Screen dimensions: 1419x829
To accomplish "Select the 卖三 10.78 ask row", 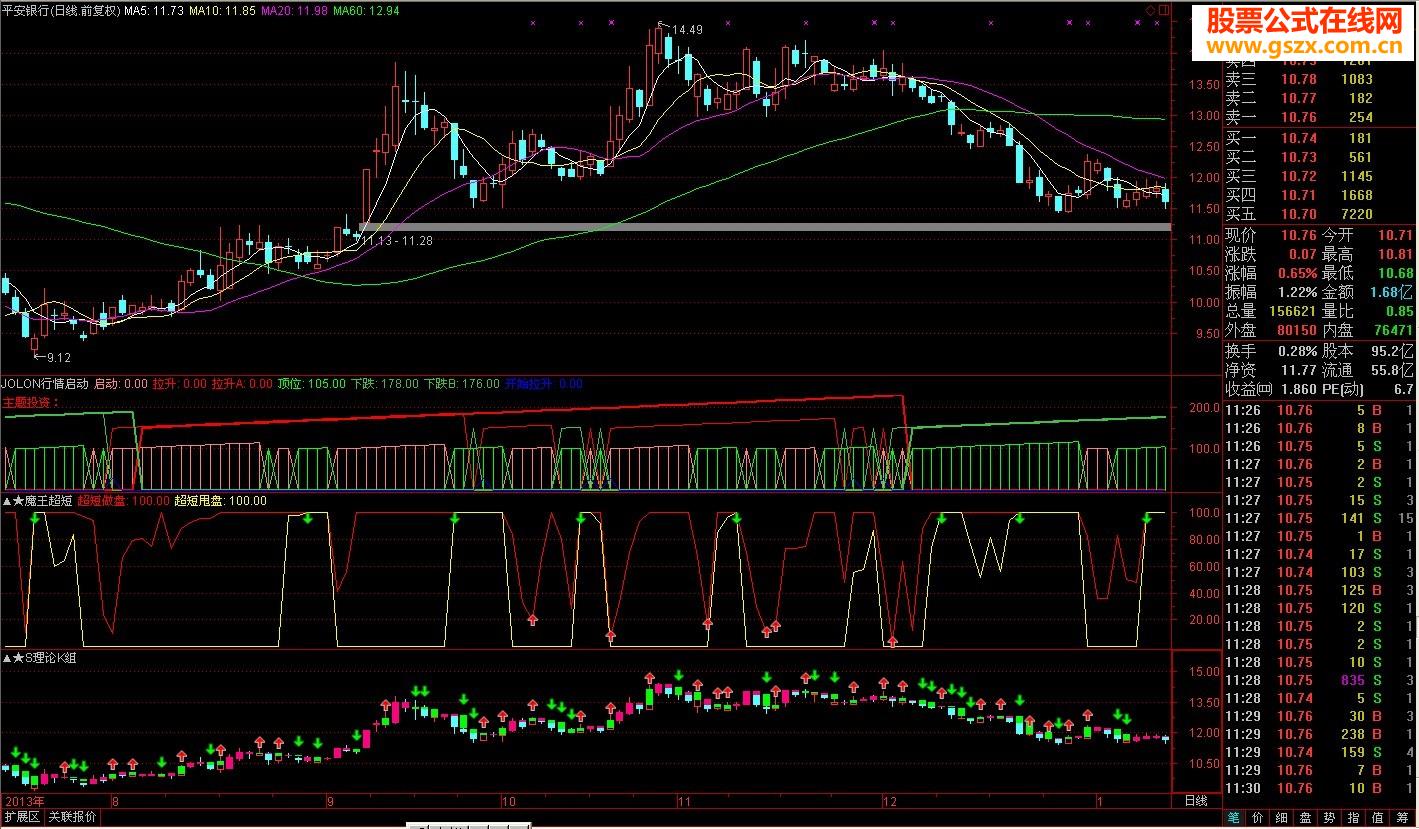I will pos(1320,79).
